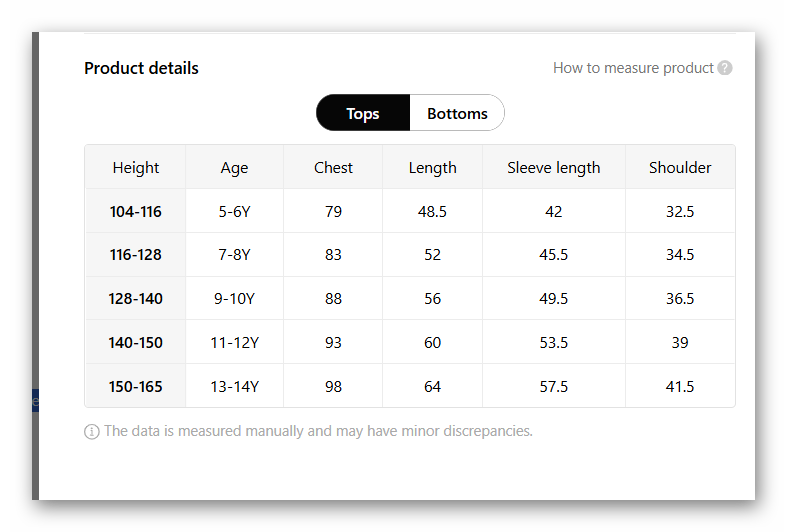Click the Height column header
Screen dimensions: 787x532
pos(136,167)
